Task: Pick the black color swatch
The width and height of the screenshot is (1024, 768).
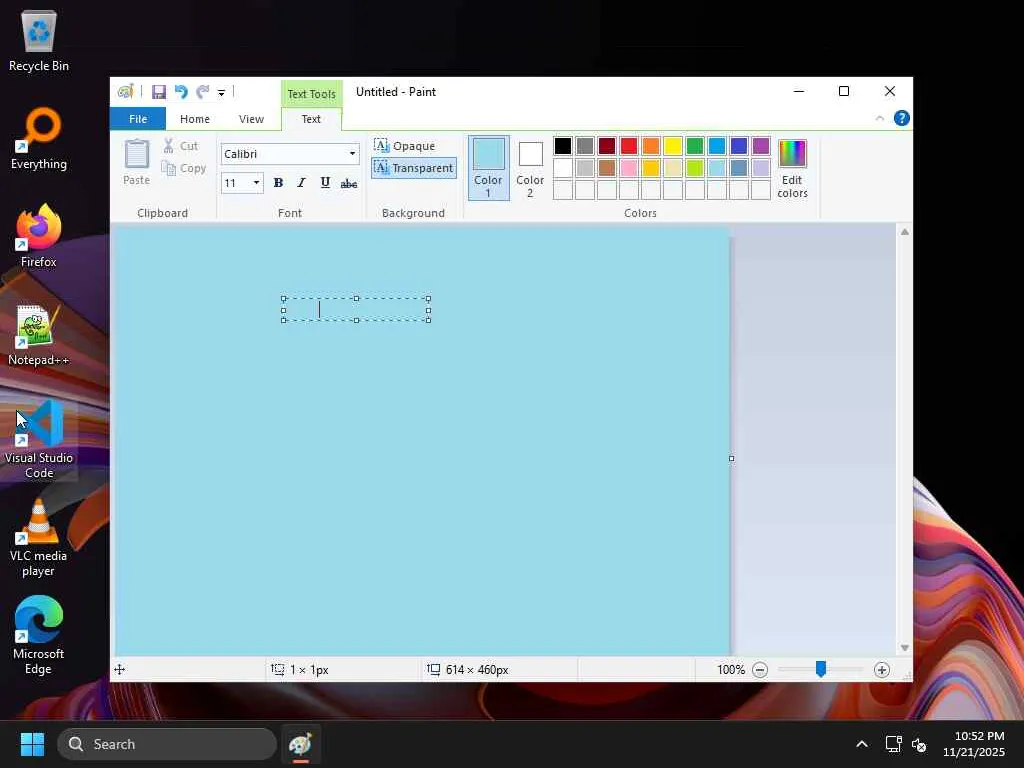Action: (x=562, y=146)
